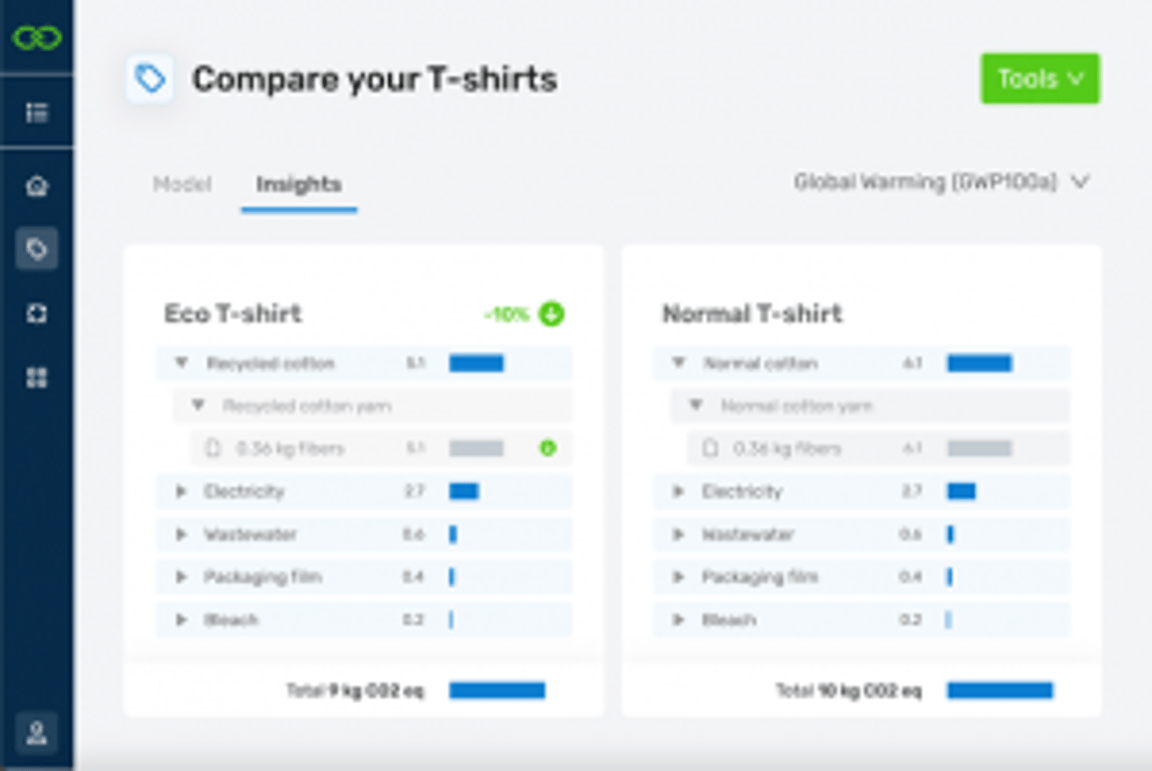Click the tag icon next to Compare your T-shirts
The width and height of the screenshot is (1152, 771).
click(x=150, y=79)
